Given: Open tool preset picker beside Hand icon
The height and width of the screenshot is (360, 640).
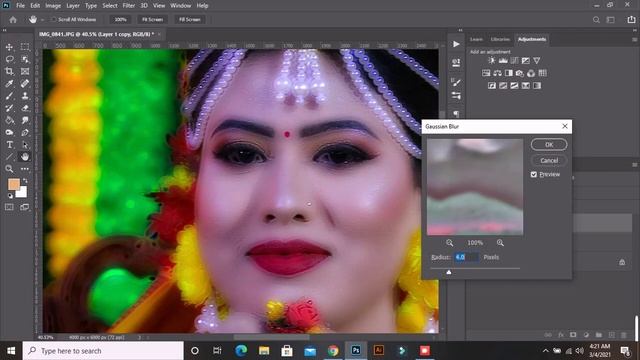Looking at the screenshot, I should (42, 20).
